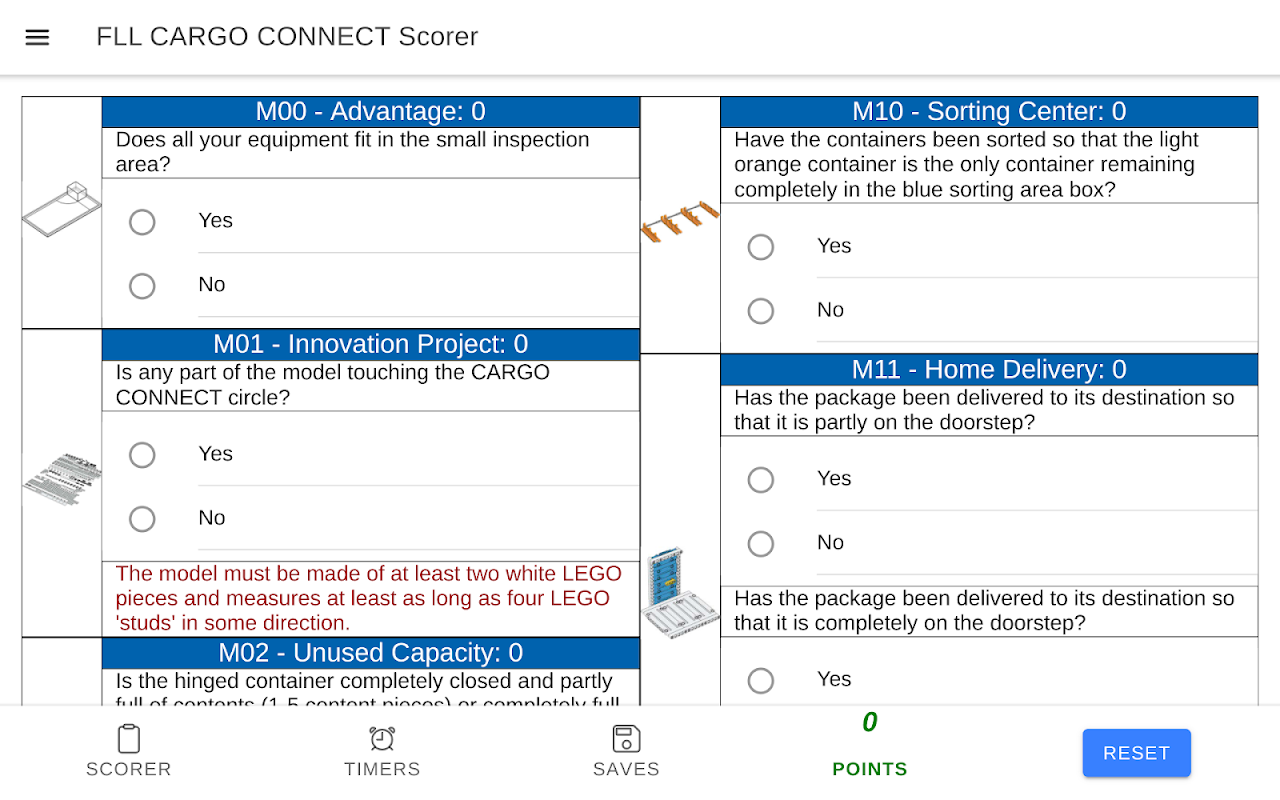Select Yes for package completely on doorstep

pos(761,680)
